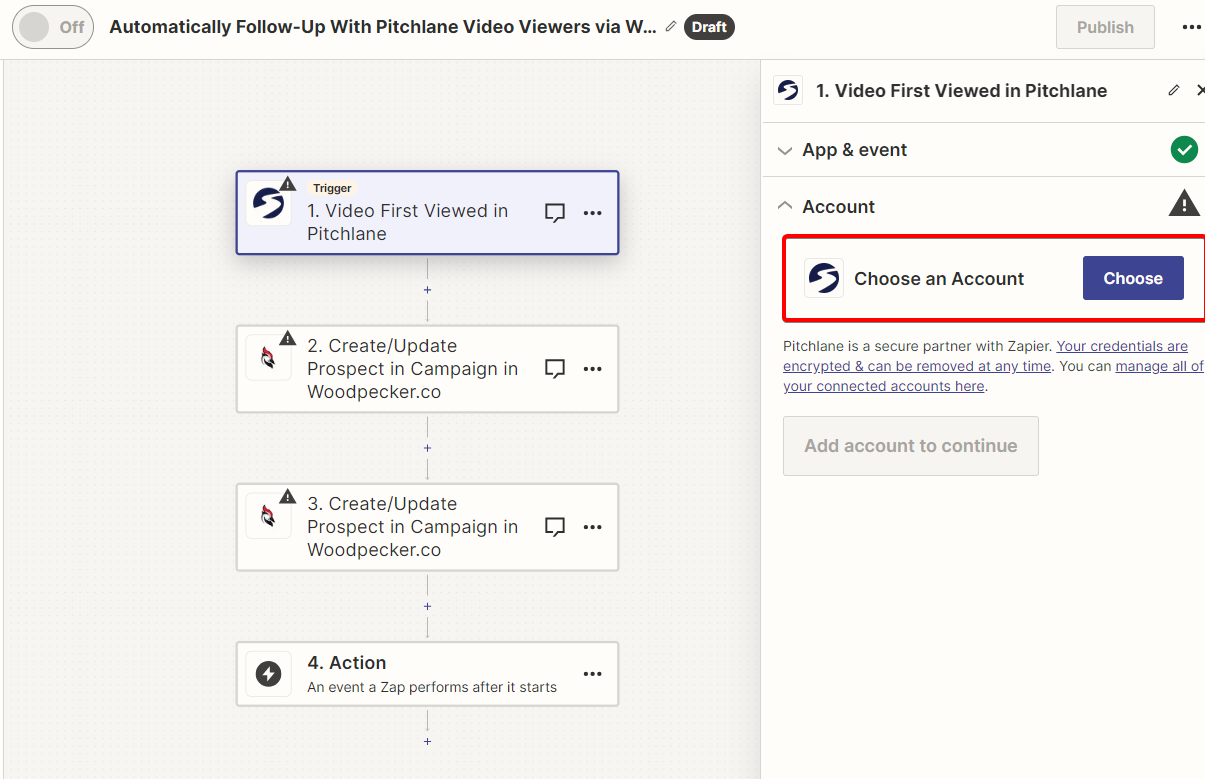The width and height of the screenshot is (1205, 779).
Task: Open 'manage all of your connected accounts' link
Action: point(993,376)
